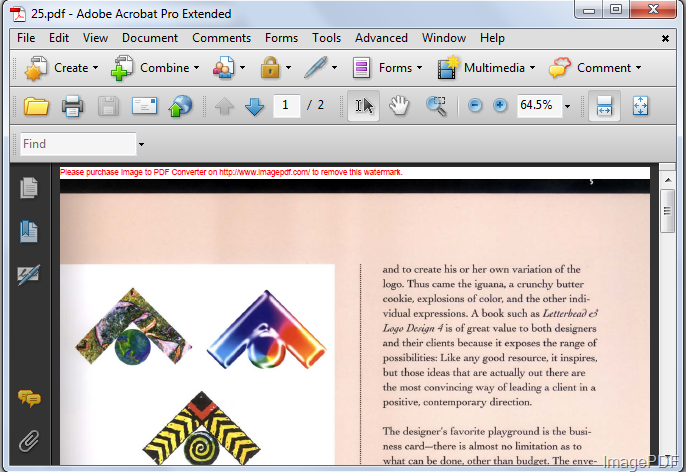Click the Create PDF starburst icon
This screenshot has width=686, height=472.
point(36,68)
